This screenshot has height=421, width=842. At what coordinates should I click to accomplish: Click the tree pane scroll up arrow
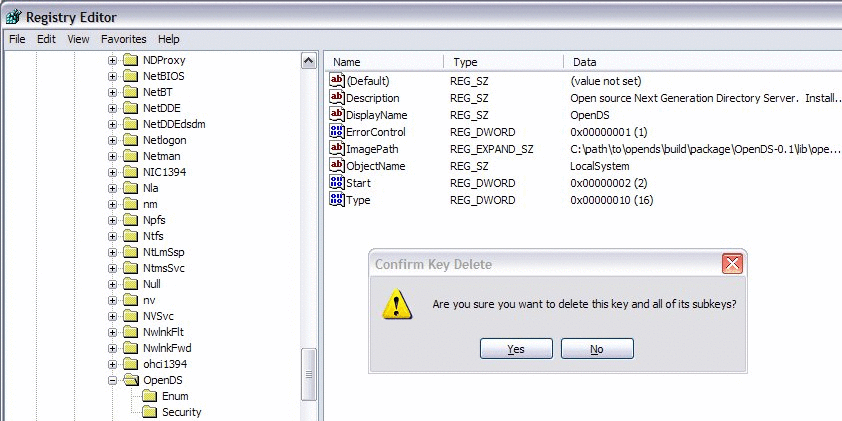click(x=309, y=61)
